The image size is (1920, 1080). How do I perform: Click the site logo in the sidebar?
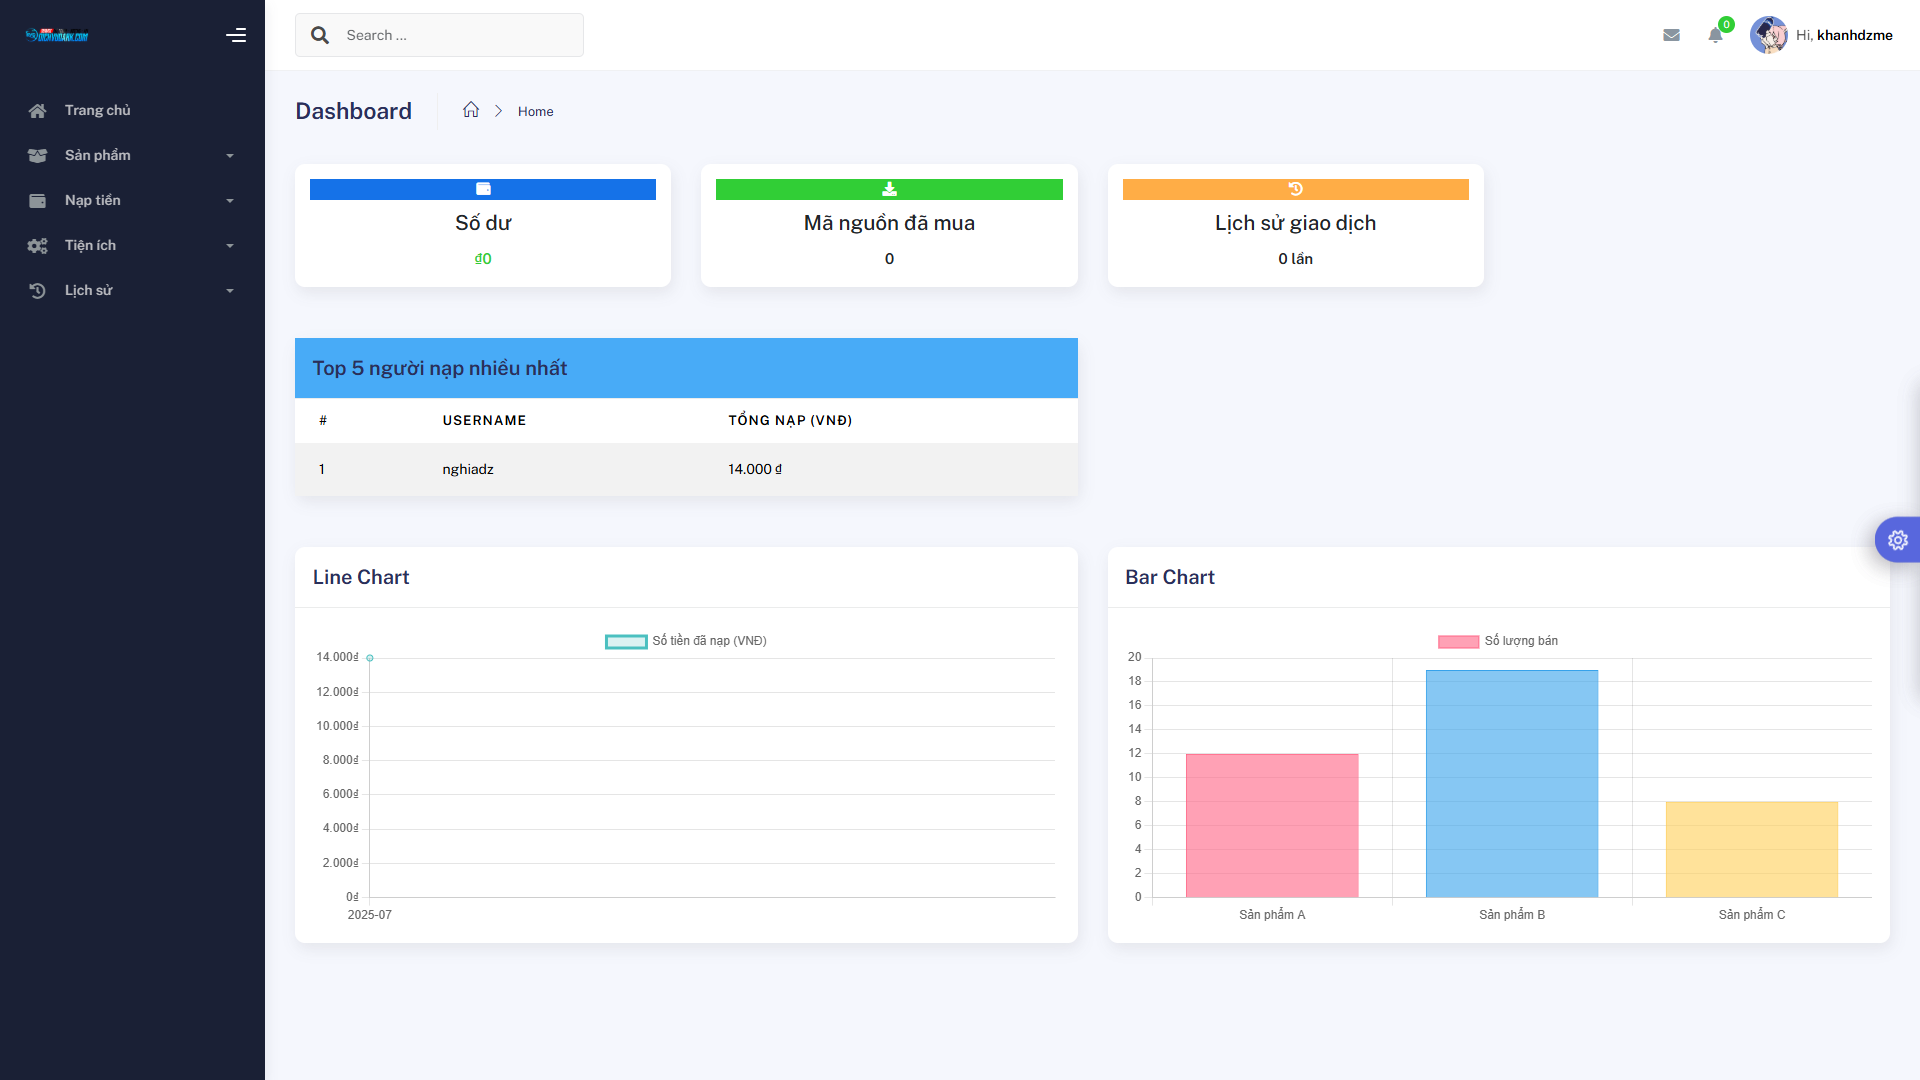[x=57, y=36]
